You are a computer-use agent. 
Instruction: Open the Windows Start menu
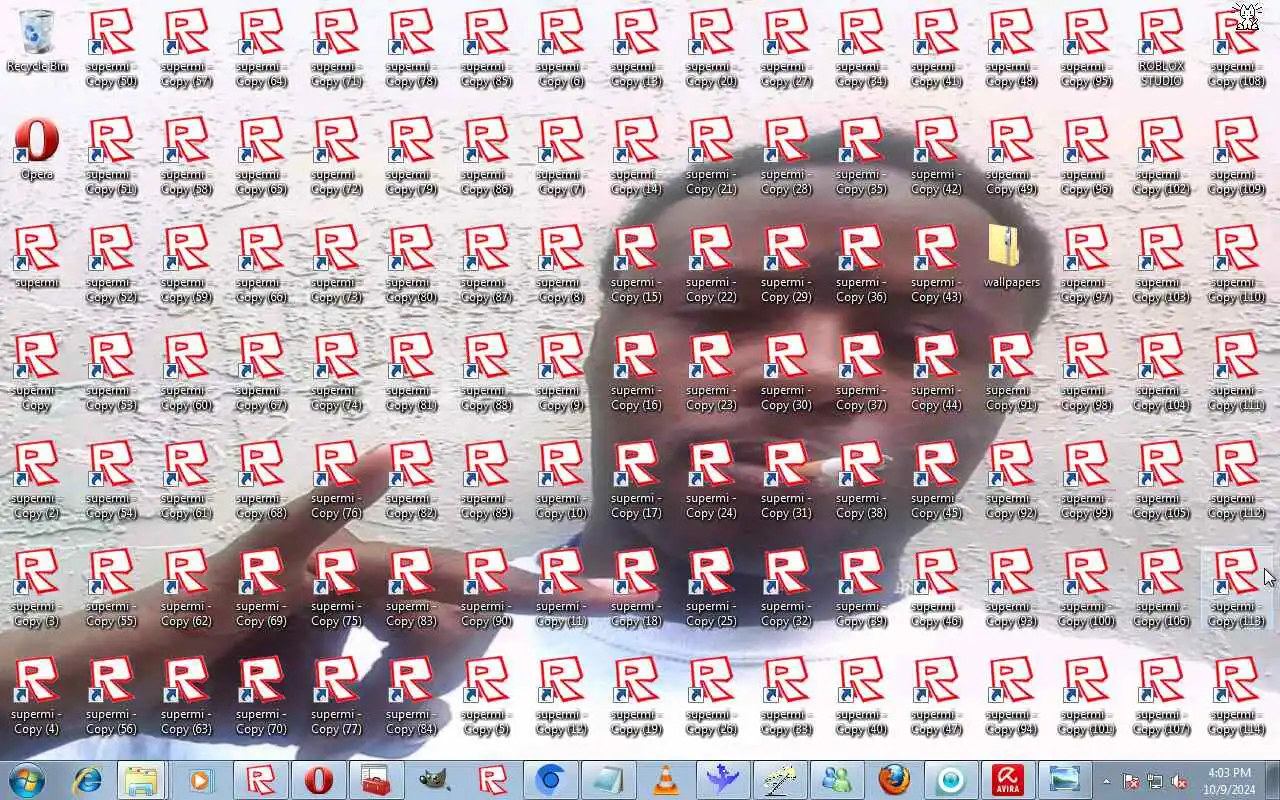(27, 780)
